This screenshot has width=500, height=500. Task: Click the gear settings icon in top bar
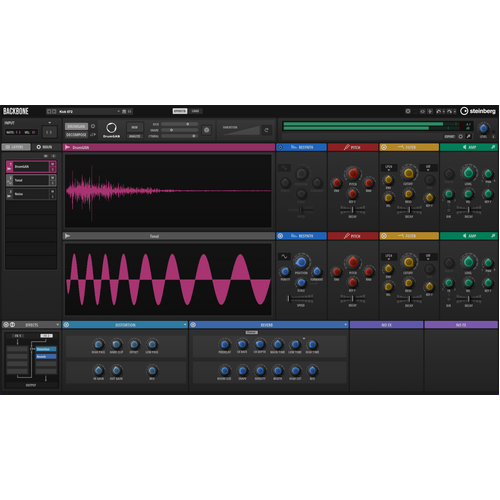(x=408, y=111)
